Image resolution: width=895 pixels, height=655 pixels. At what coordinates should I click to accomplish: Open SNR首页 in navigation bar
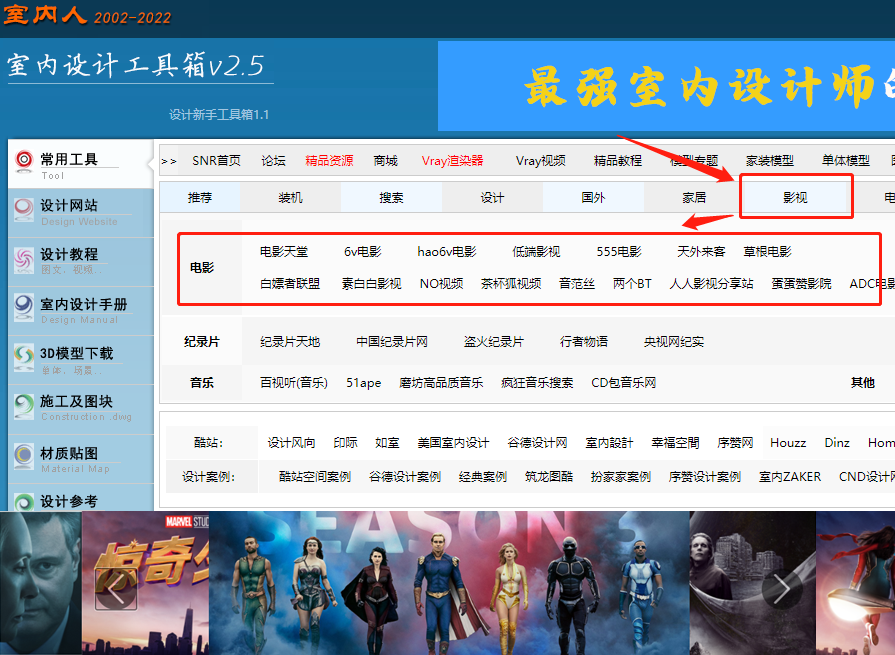(216, 161)
